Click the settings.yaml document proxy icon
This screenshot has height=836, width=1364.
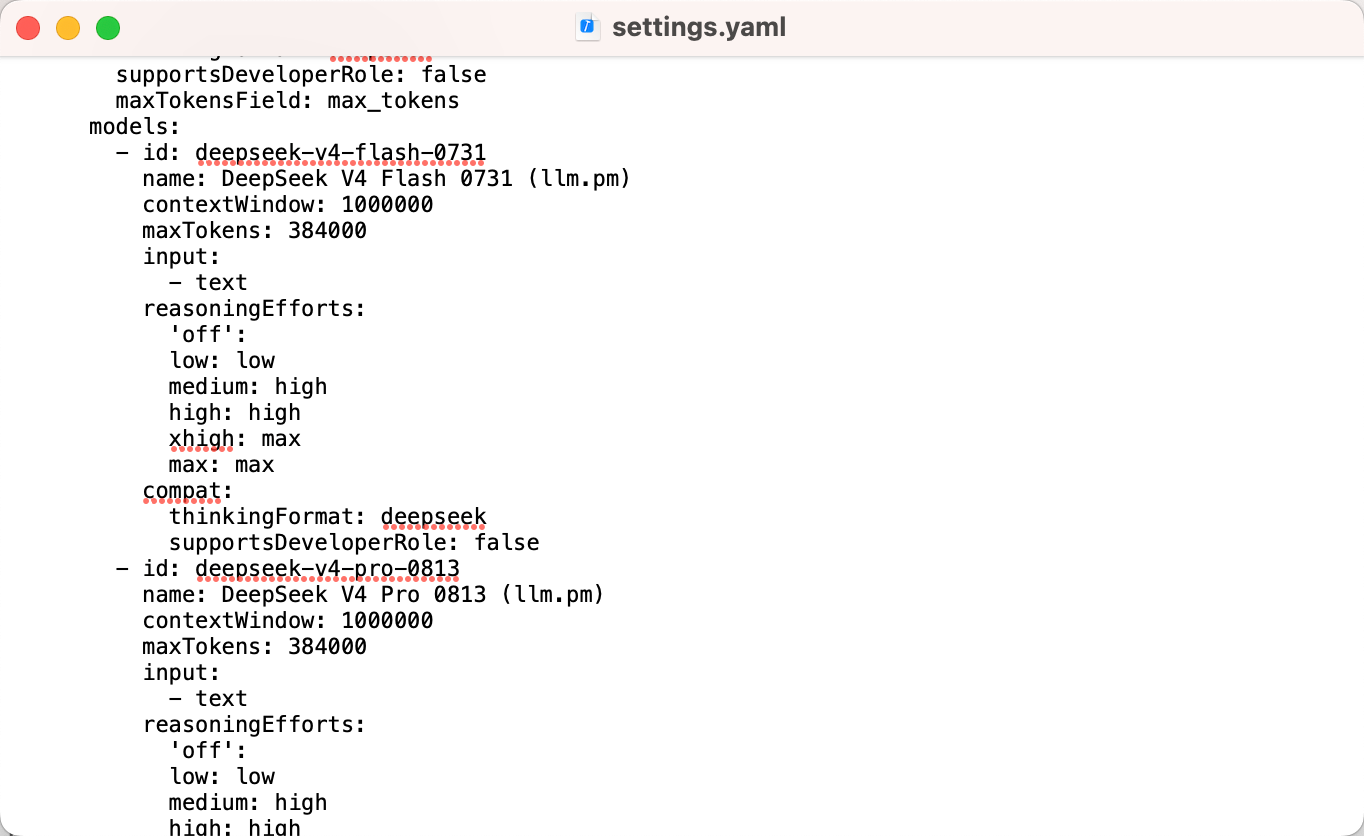(587, 27)
